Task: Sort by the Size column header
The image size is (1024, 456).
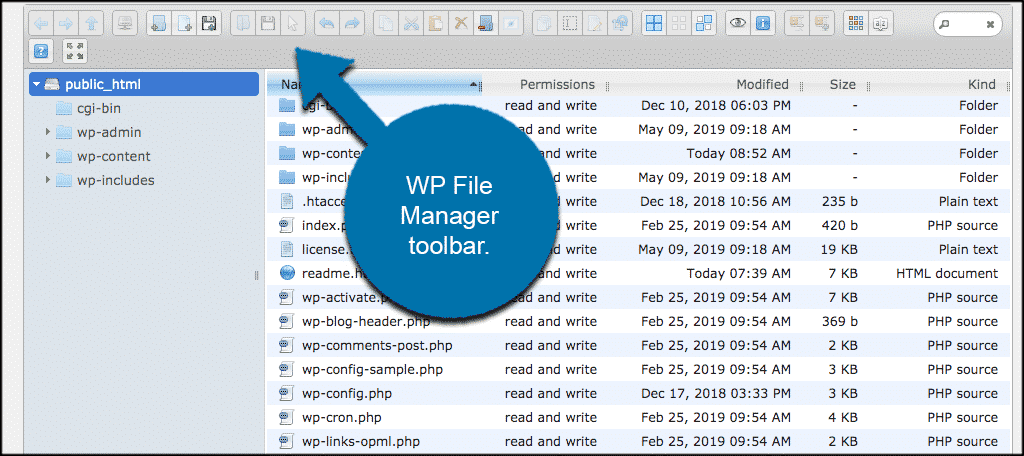Action: pos(842,84)
